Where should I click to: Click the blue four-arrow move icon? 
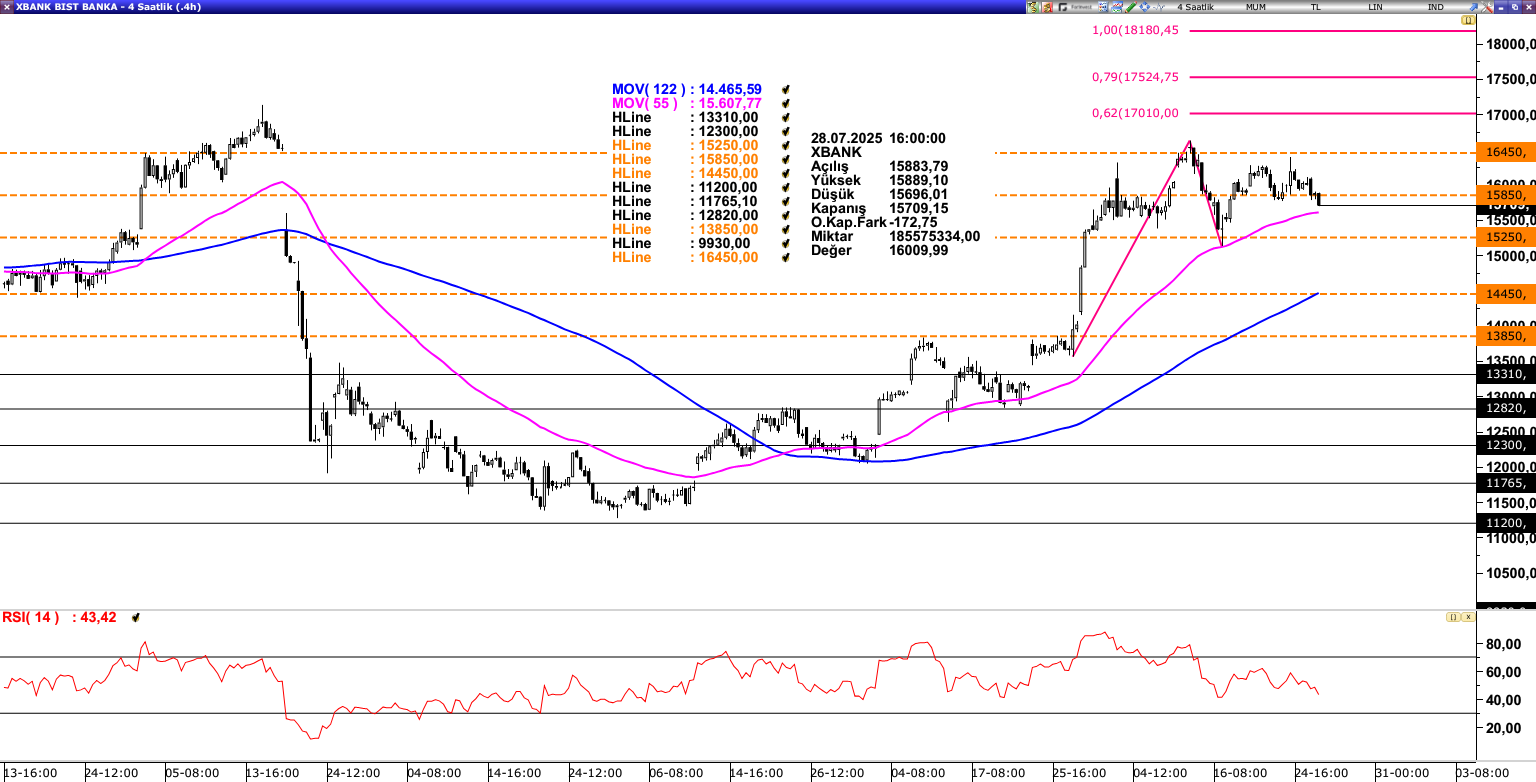point(1144,7)
